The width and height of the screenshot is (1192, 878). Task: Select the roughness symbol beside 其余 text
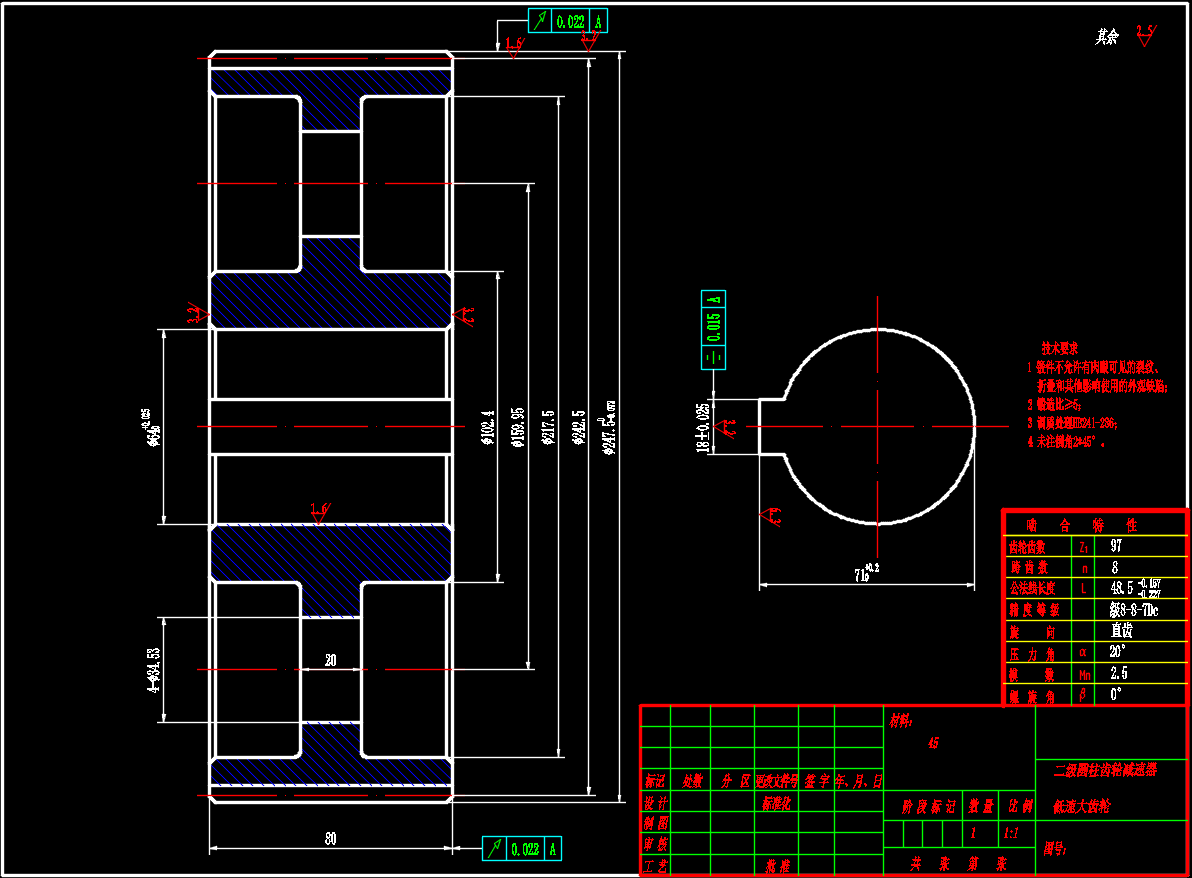coord(1145,36)
